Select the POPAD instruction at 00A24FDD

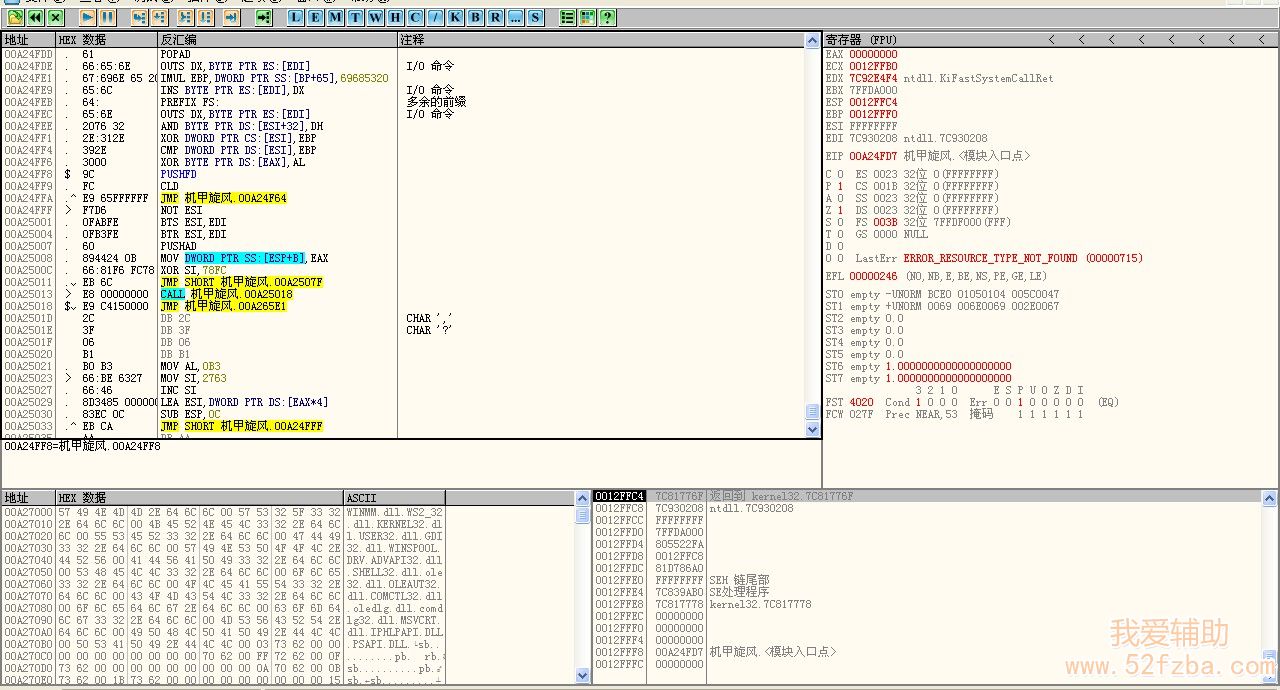[176, 54]
